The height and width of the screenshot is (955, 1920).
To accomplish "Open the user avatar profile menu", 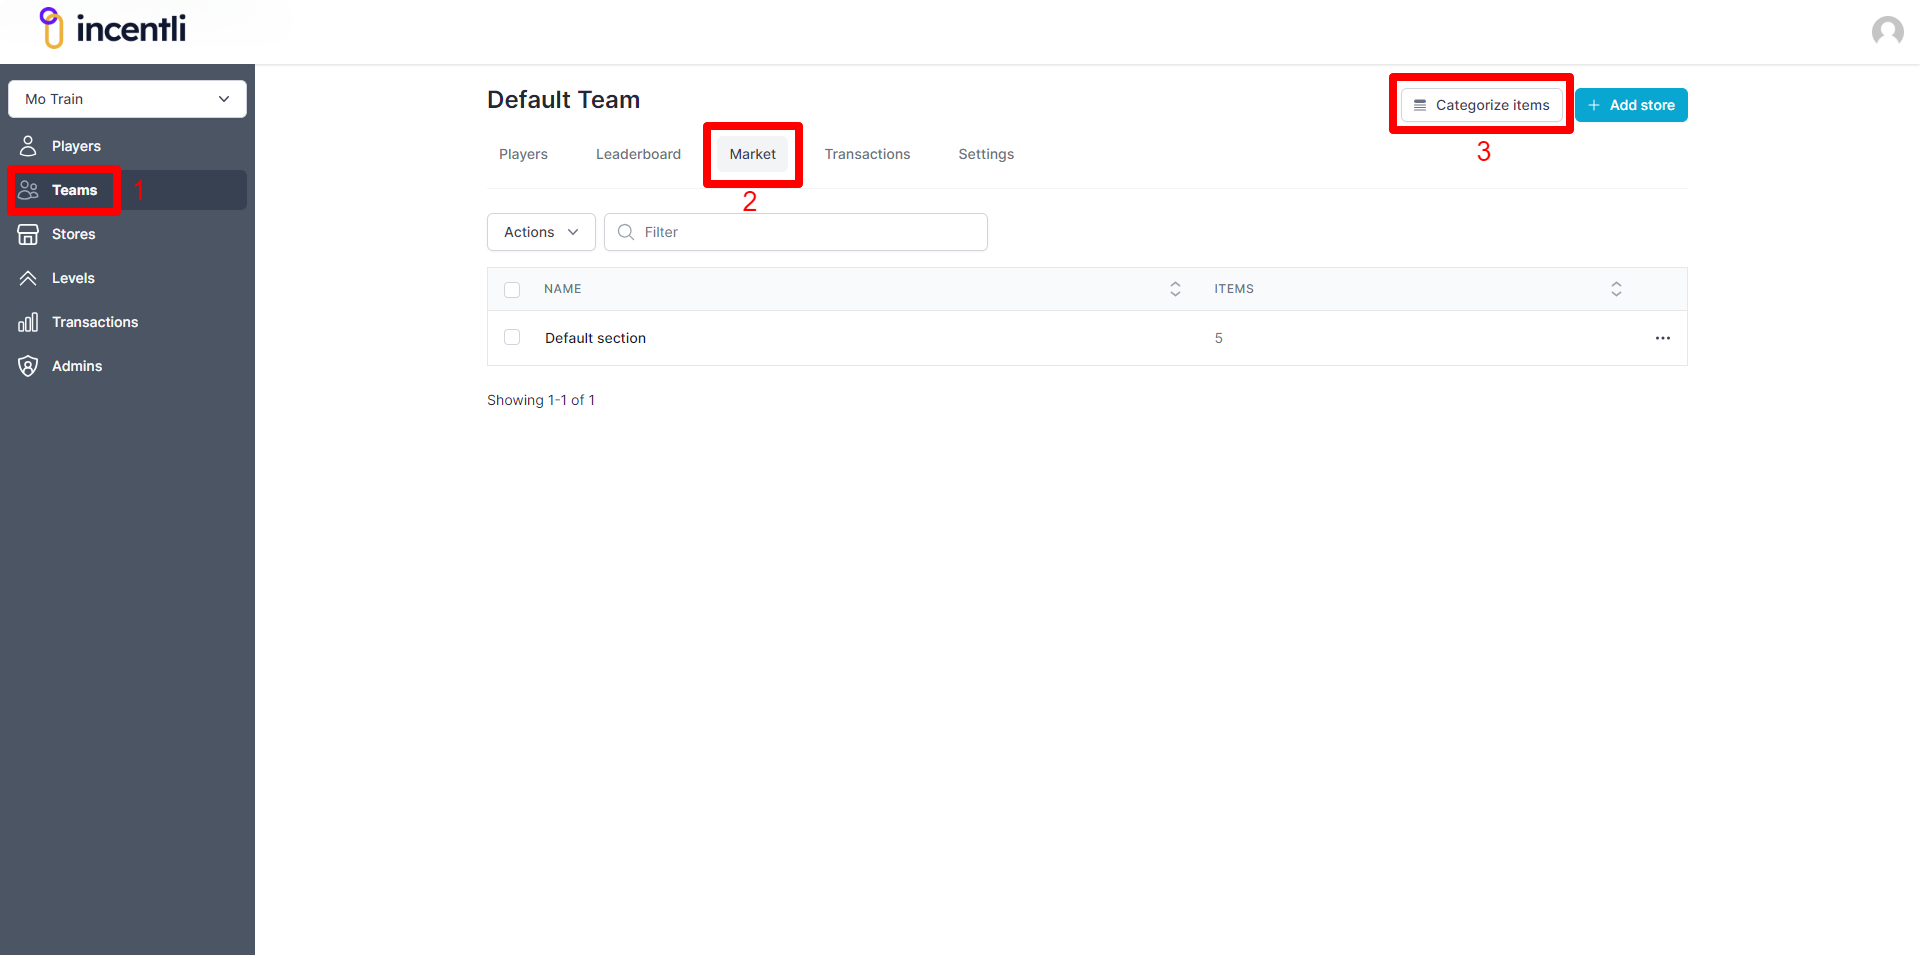I will point(1887,31).
